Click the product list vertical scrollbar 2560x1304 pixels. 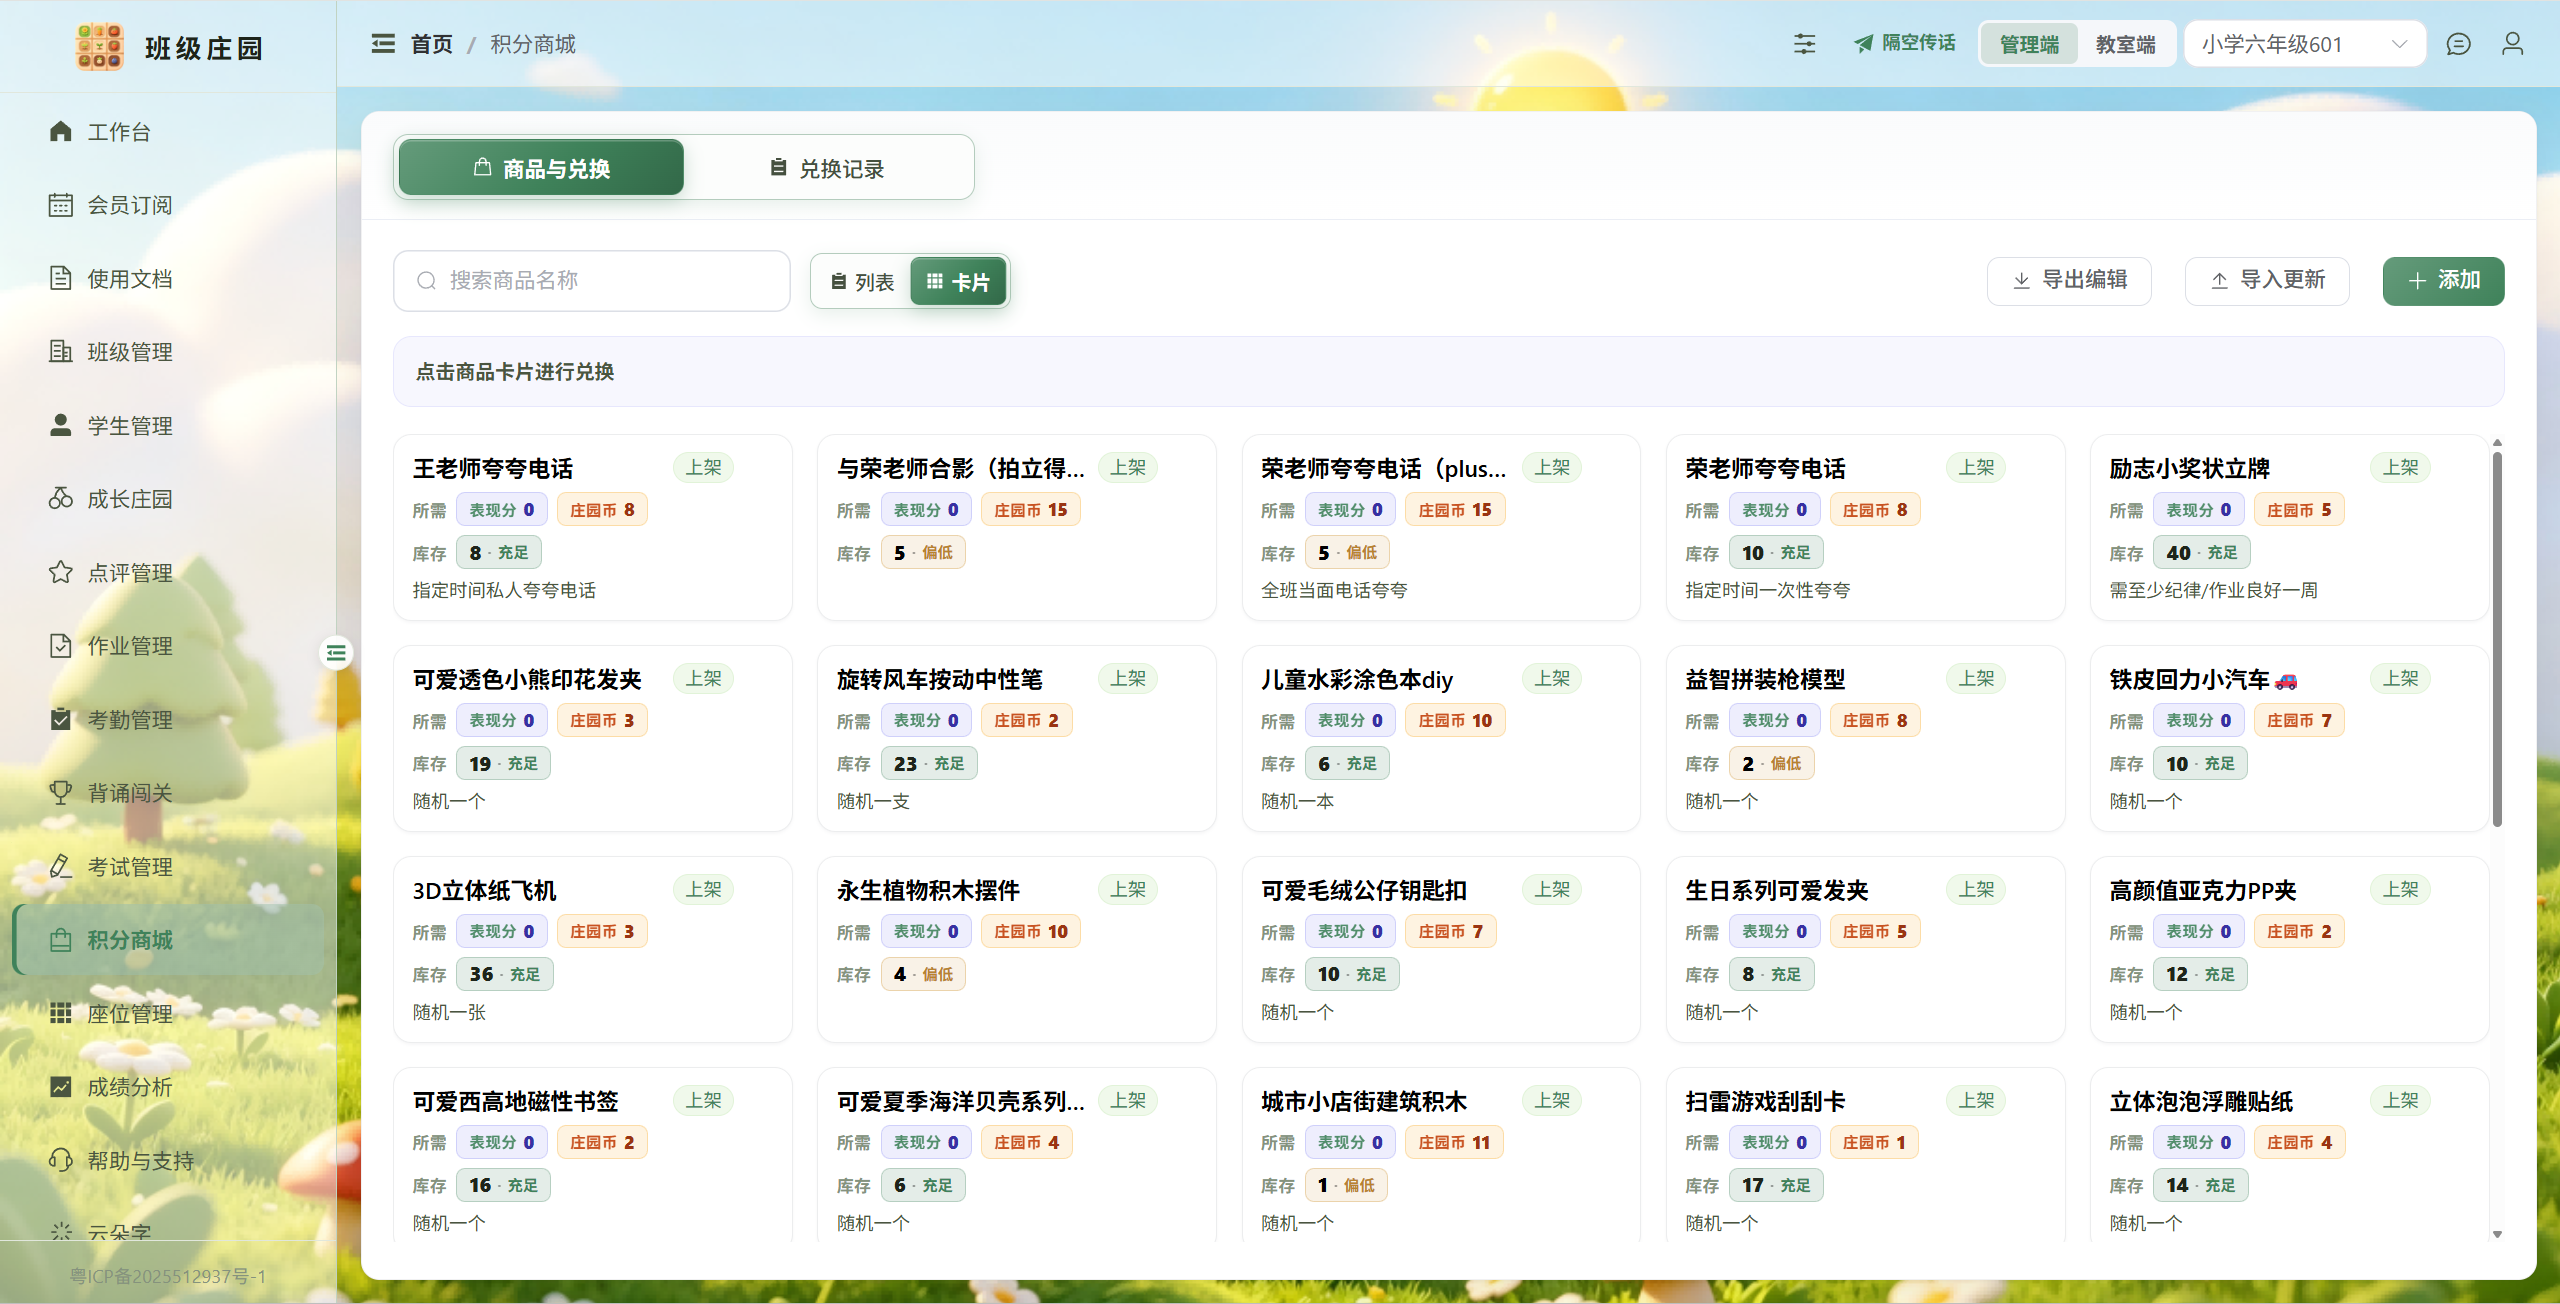[2497, 638]
